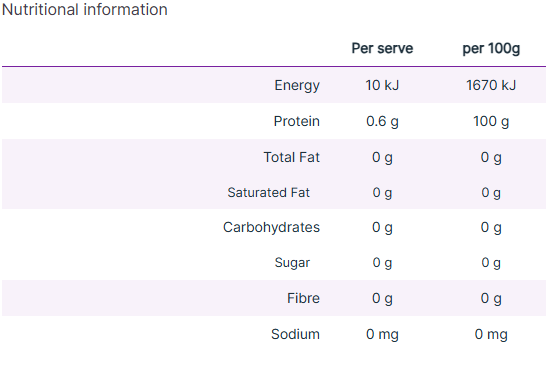Click the Energy row label
Image resolution: width=555 pixels, height=377 pixels.
click(297, 86)
